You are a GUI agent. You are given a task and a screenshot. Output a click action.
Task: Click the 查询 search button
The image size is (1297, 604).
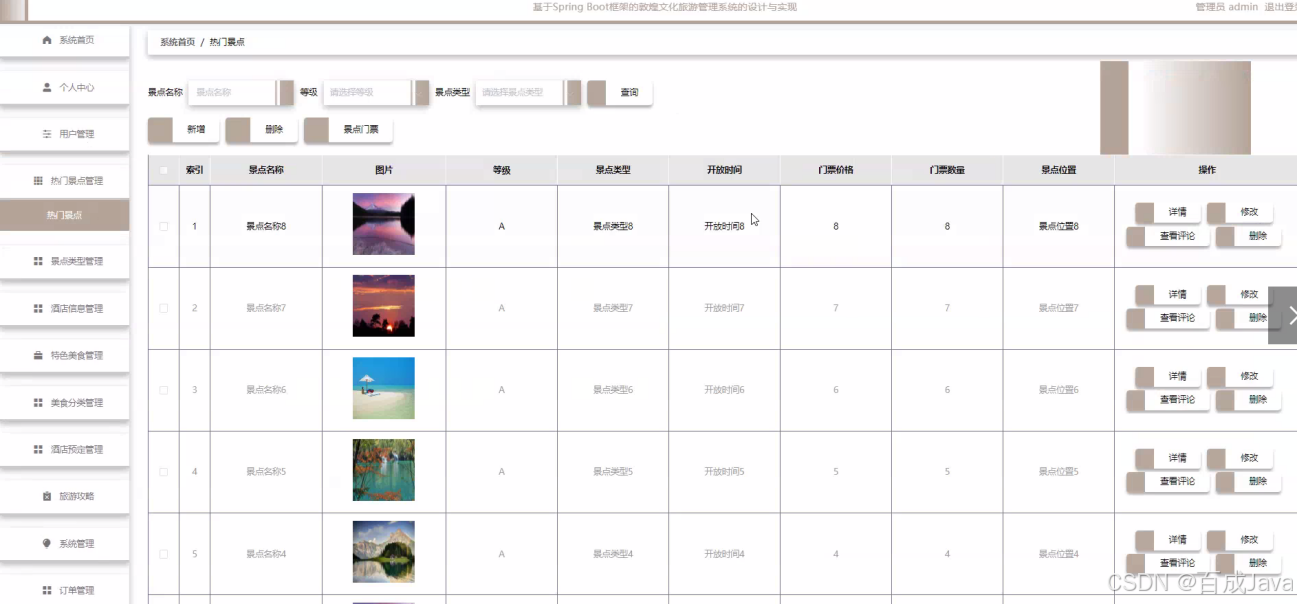pos(620,92)
